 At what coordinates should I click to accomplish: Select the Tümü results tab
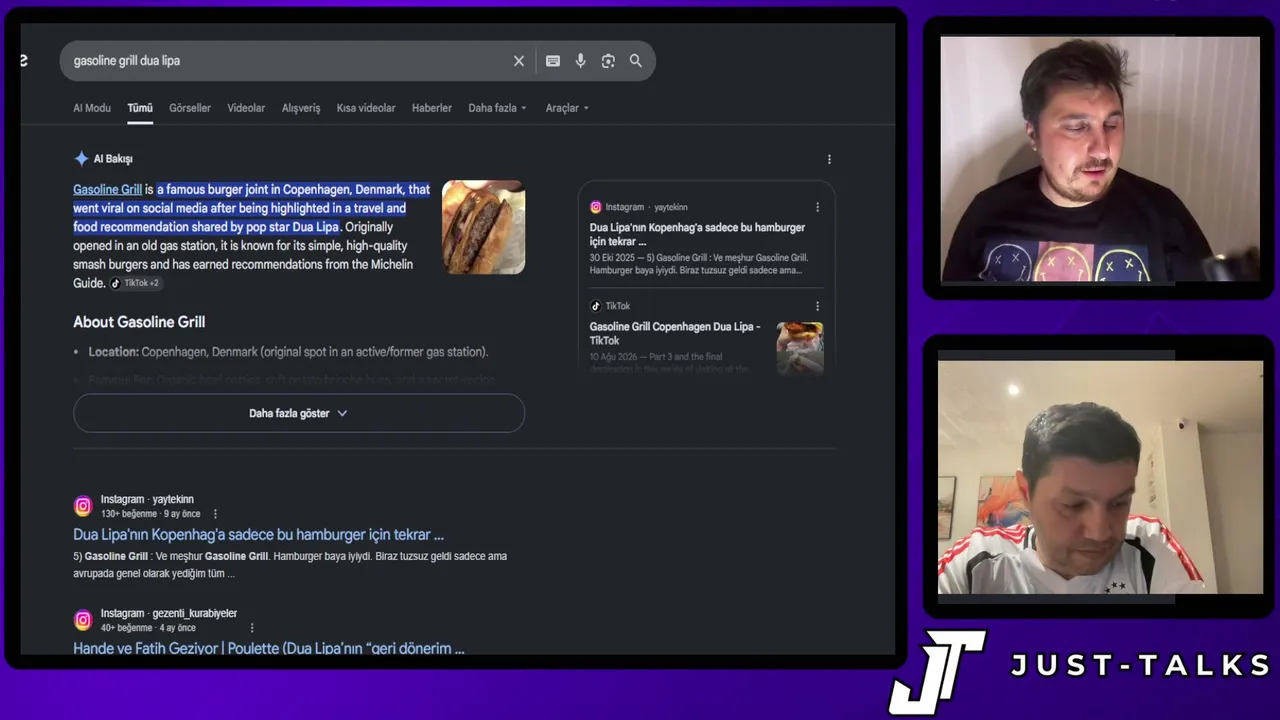(140, 108)
